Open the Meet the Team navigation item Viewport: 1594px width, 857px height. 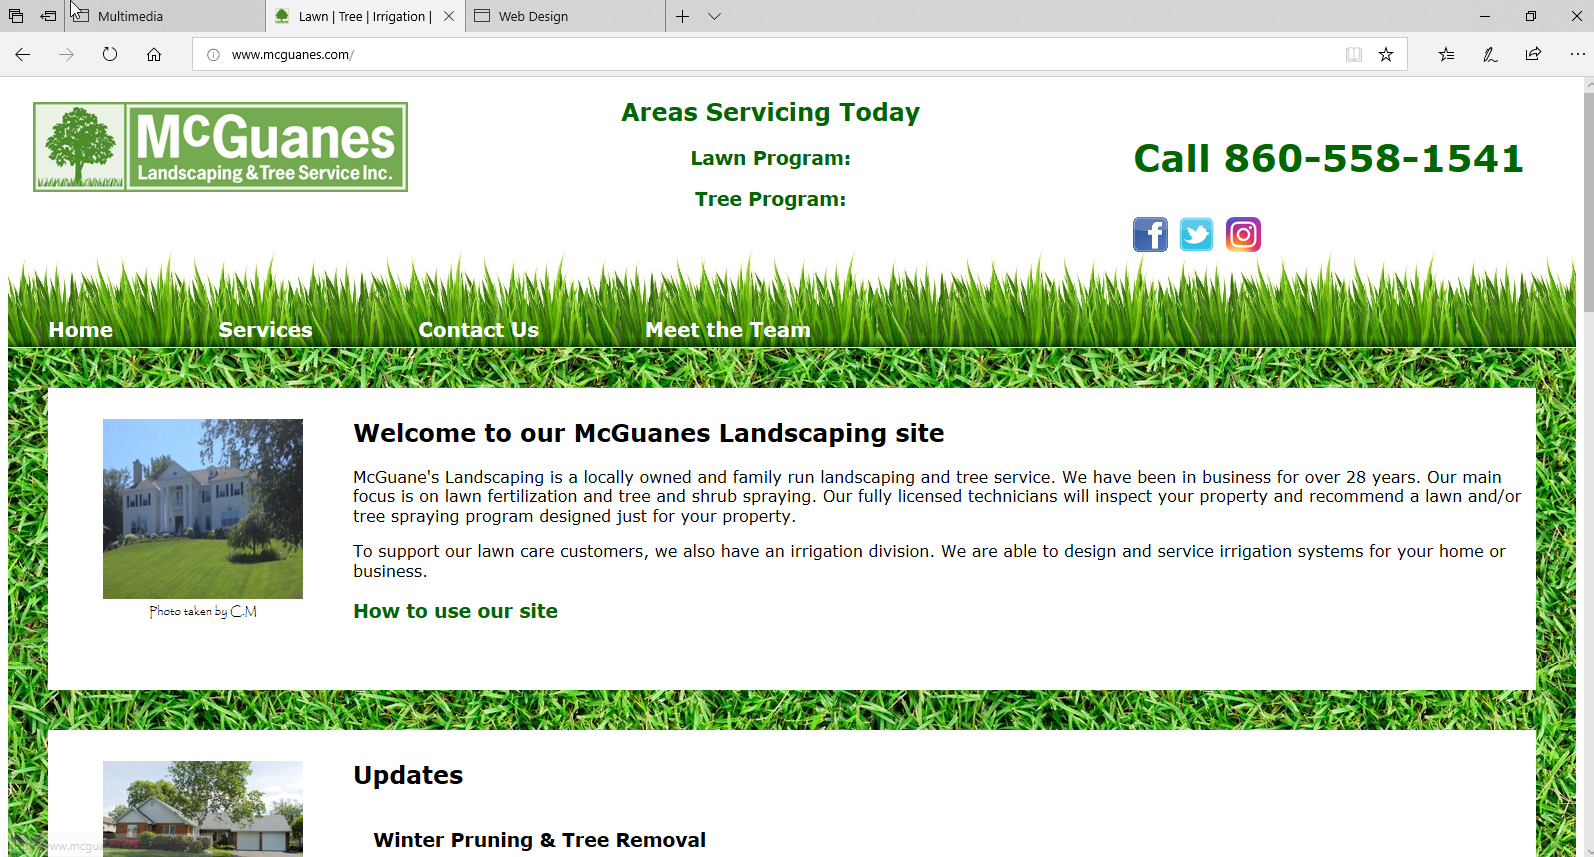728,330
